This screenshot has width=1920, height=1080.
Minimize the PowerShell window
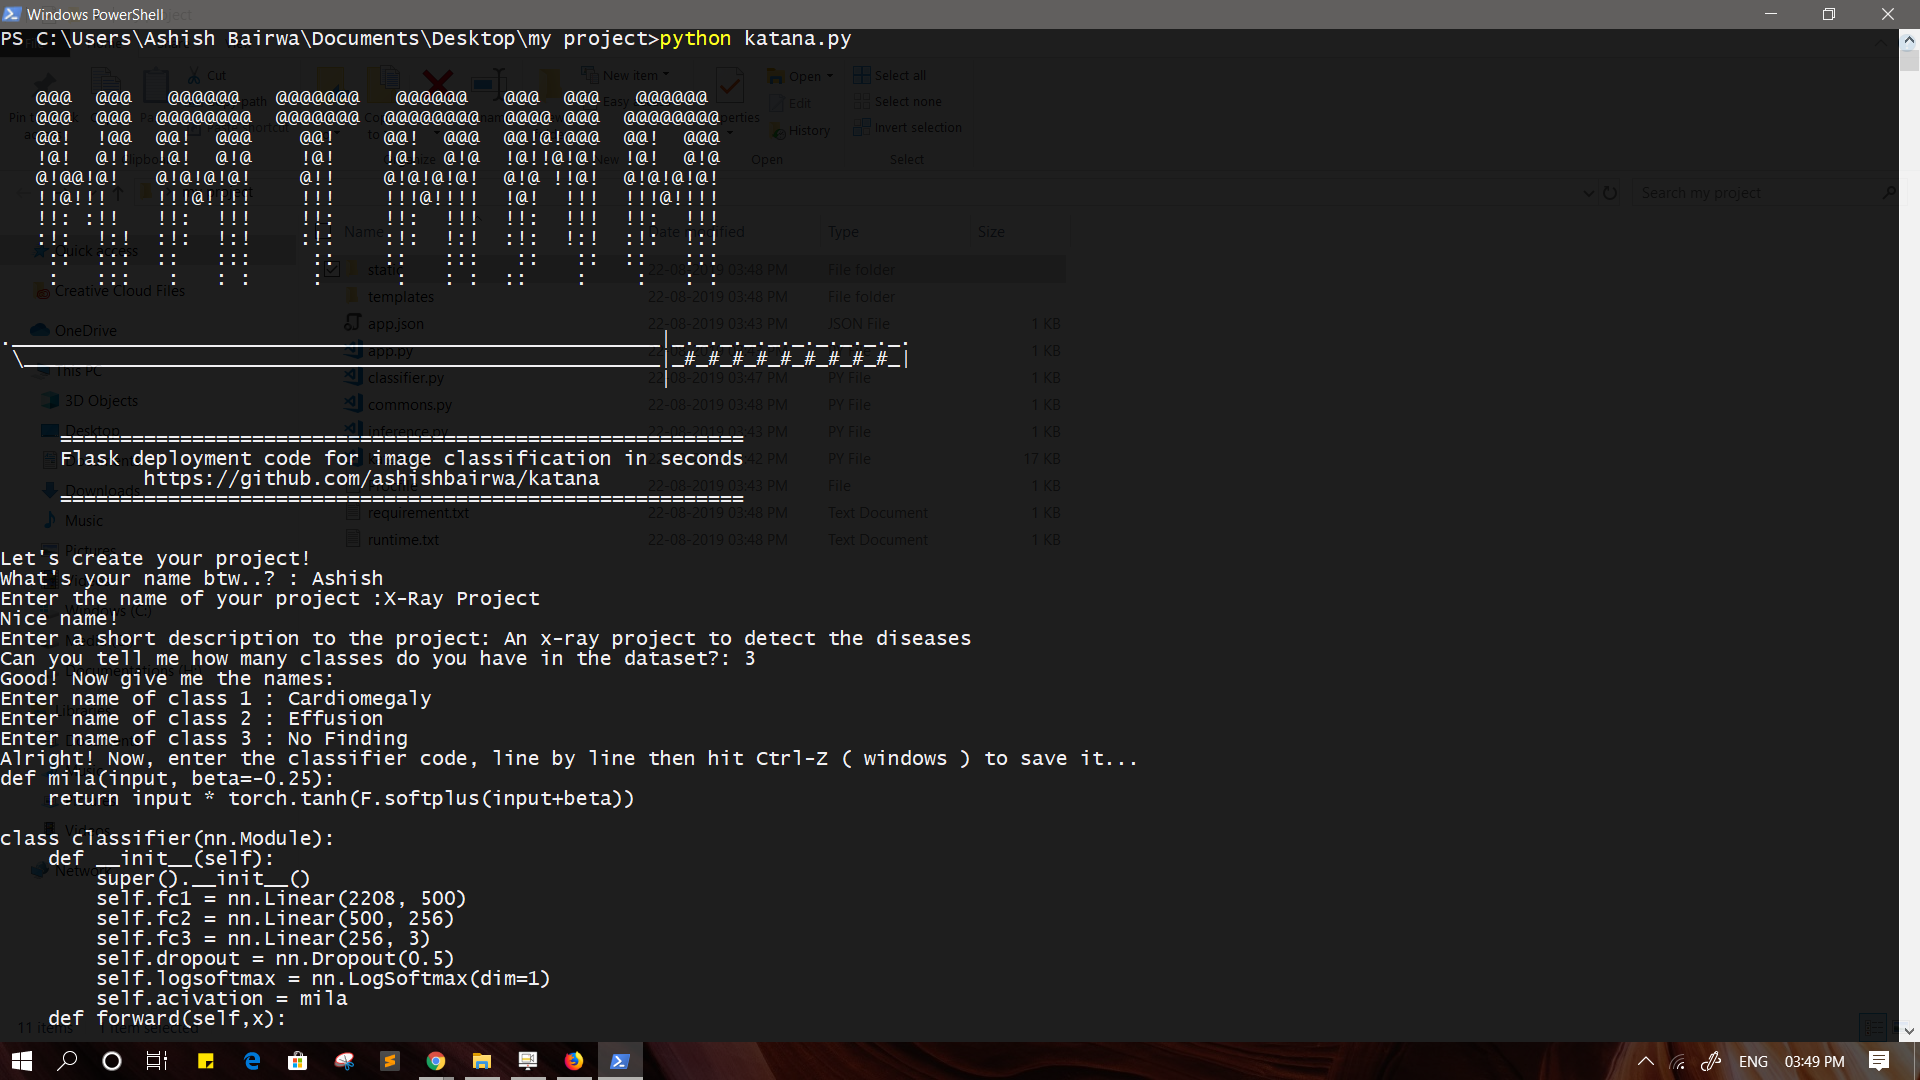[1771, 14]
